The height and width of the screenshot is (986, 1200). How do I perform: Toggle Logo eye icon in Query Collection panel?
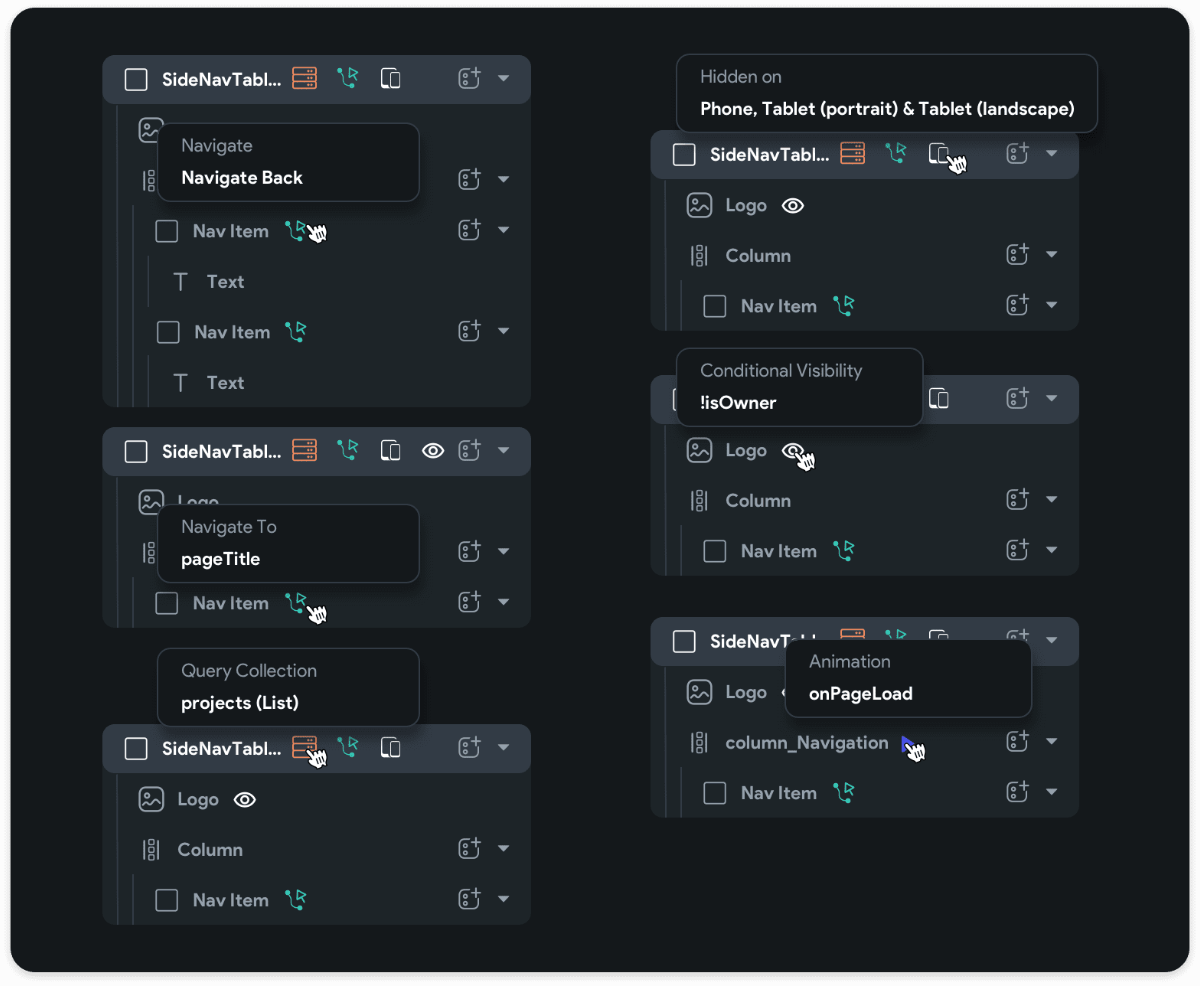(245, 800)
